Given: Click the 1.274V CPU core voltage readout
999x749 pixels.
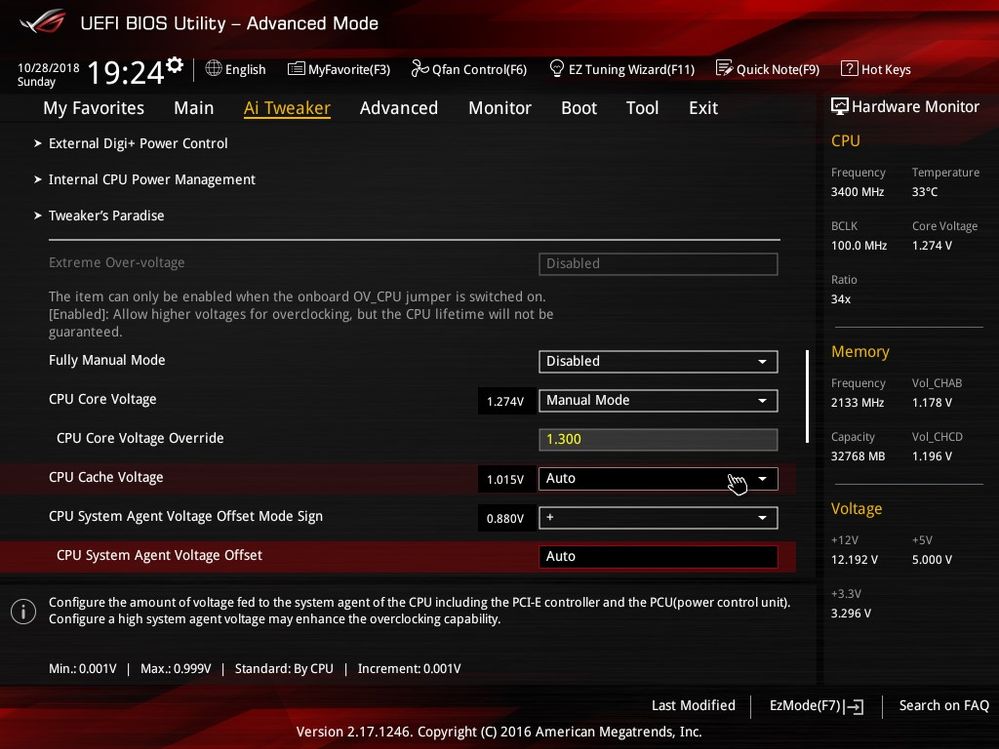Looking at the screenshot, I should coord(506,401).
